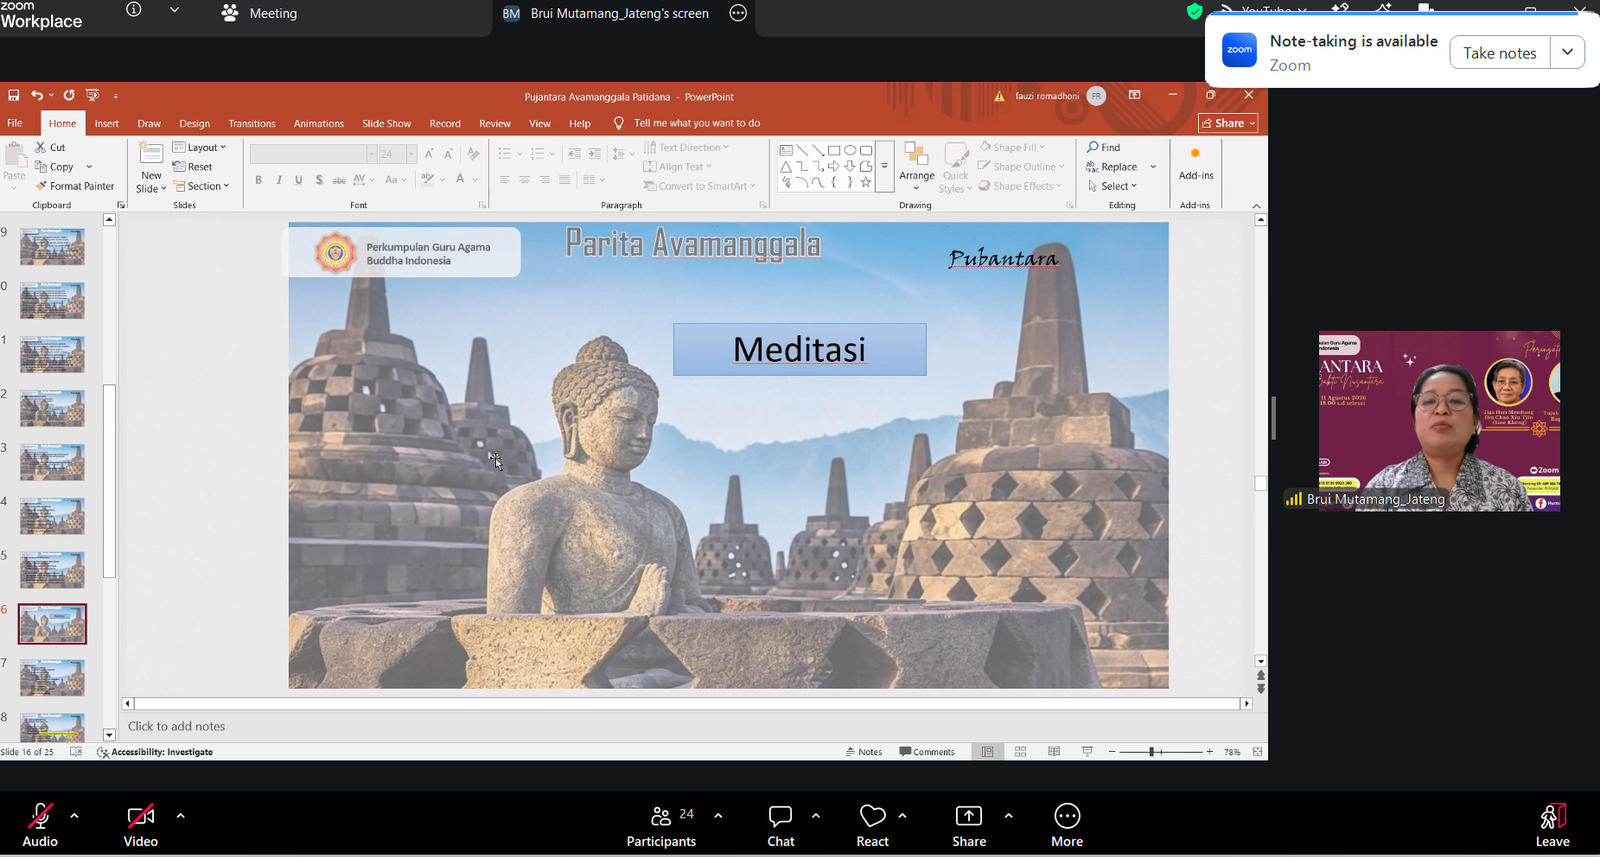Open the Zoom React menu button
The width and height of the screenshot is (1600, 857).
tap(872, 826)
